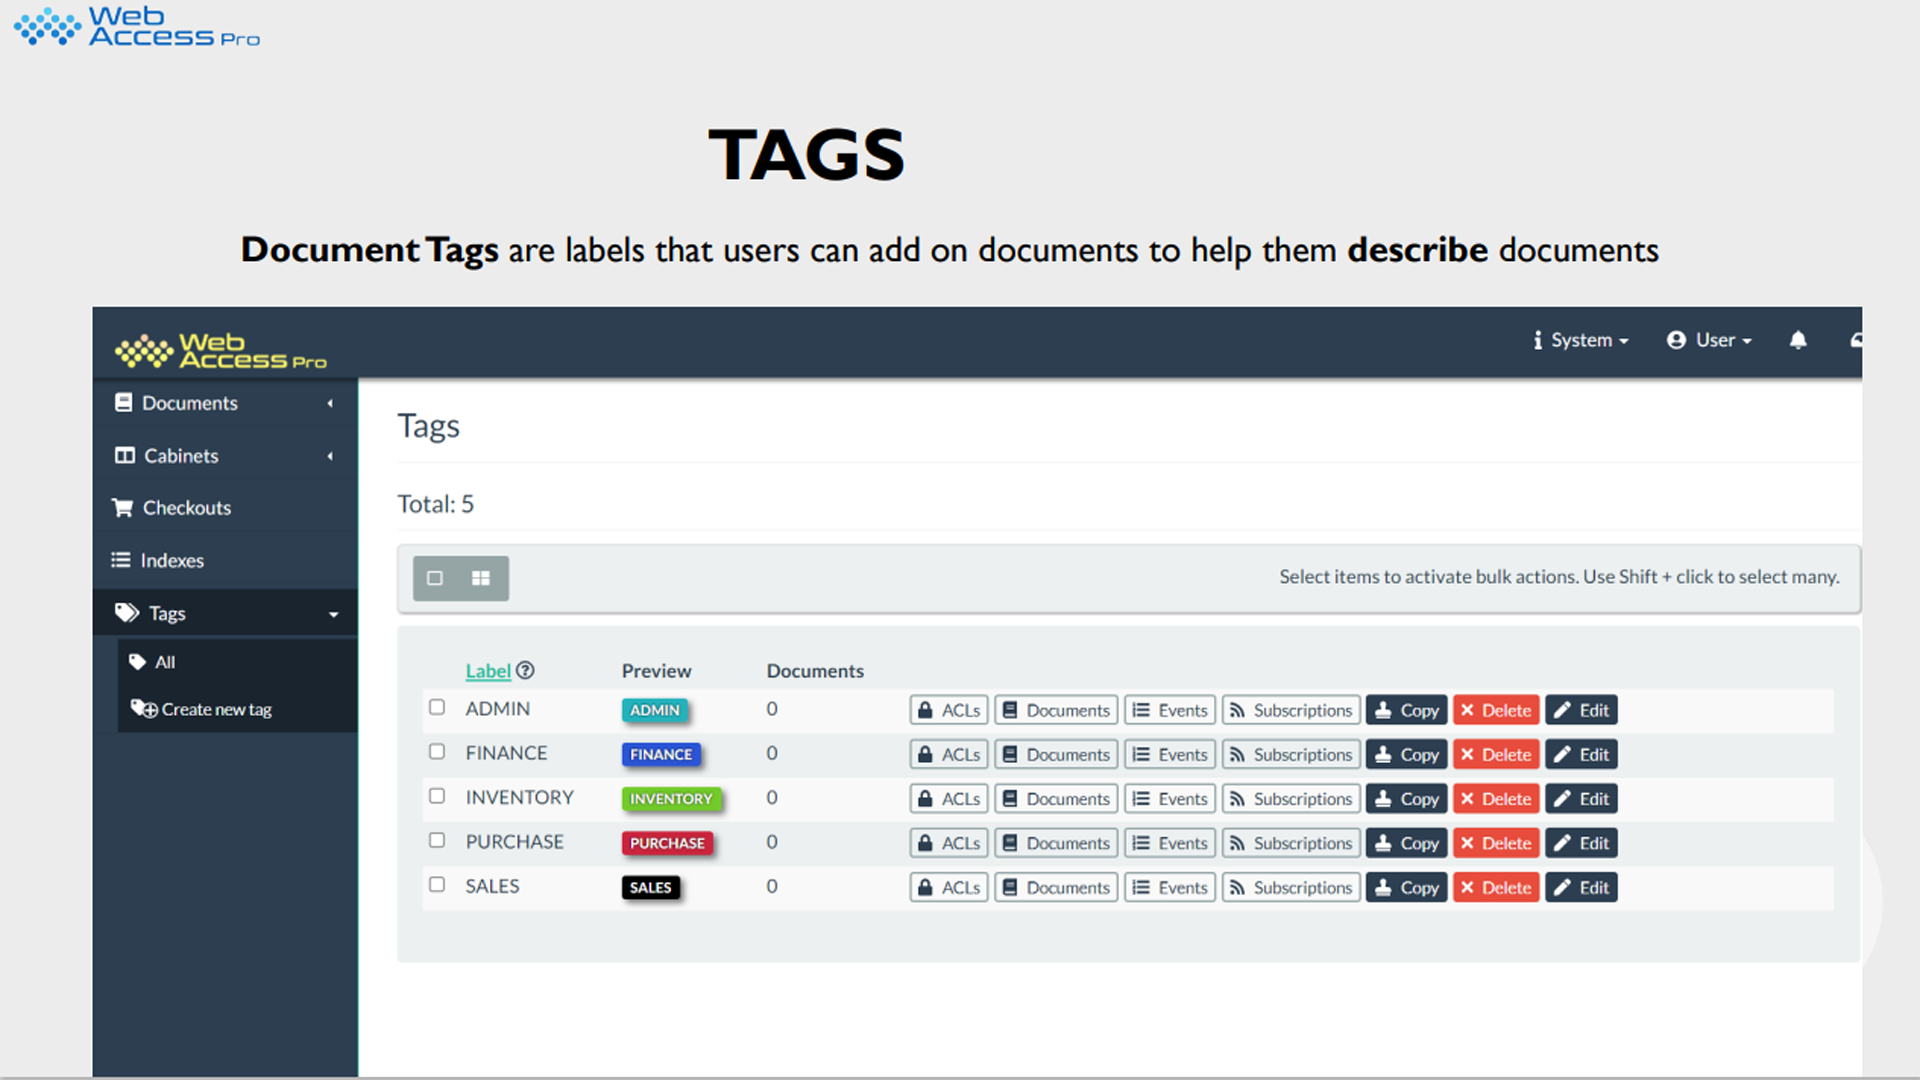Screen dimensions: 1920x1080
Task: Tick the SALES tag checkbox
Action: click(437, 884)
